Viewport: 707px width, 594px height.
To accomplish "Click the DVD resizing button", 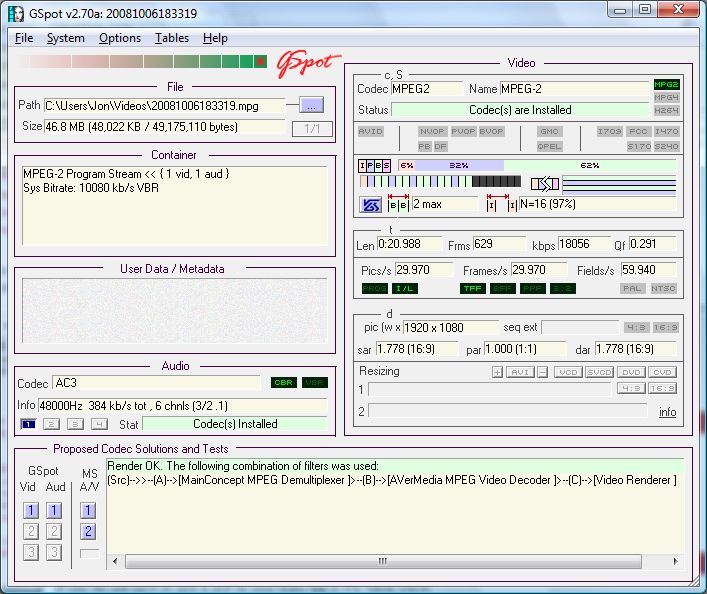I will (631, 373).
